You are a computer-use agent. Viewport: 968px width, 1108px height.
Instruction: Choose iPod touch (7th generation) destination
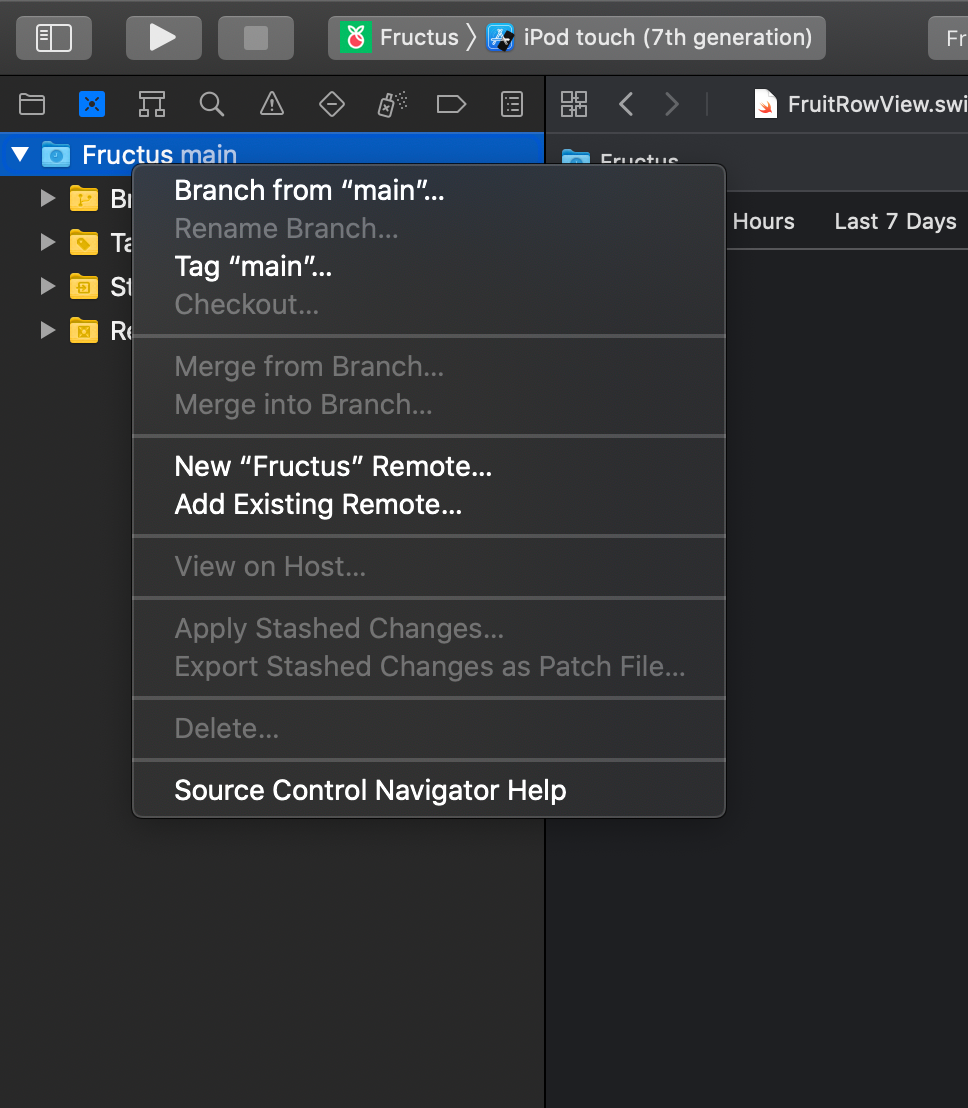pyautogui.click(x=649, y=37)
